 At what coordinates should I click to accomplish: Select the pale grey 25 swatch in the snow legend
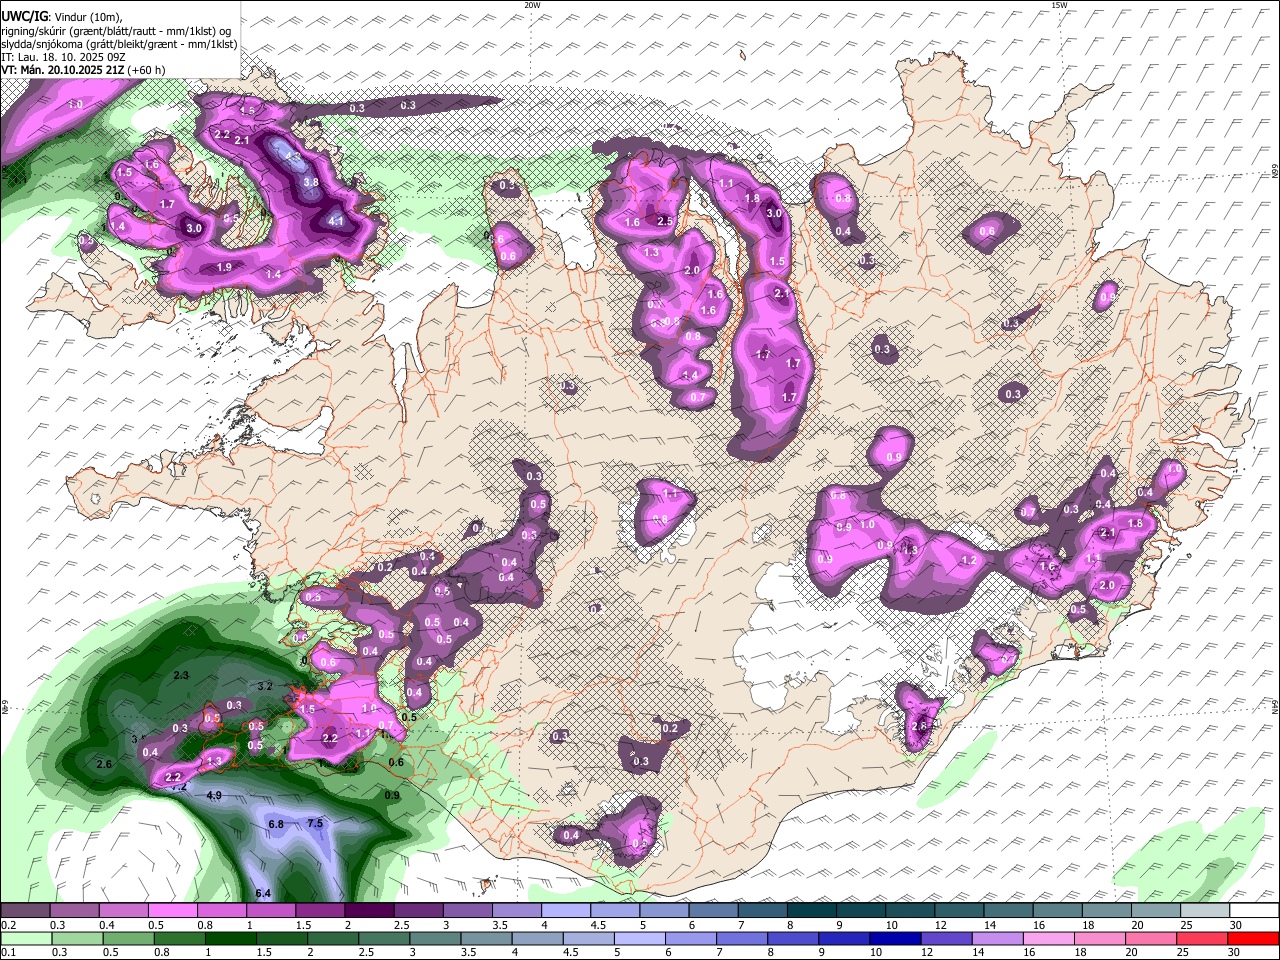[1206, 911]
